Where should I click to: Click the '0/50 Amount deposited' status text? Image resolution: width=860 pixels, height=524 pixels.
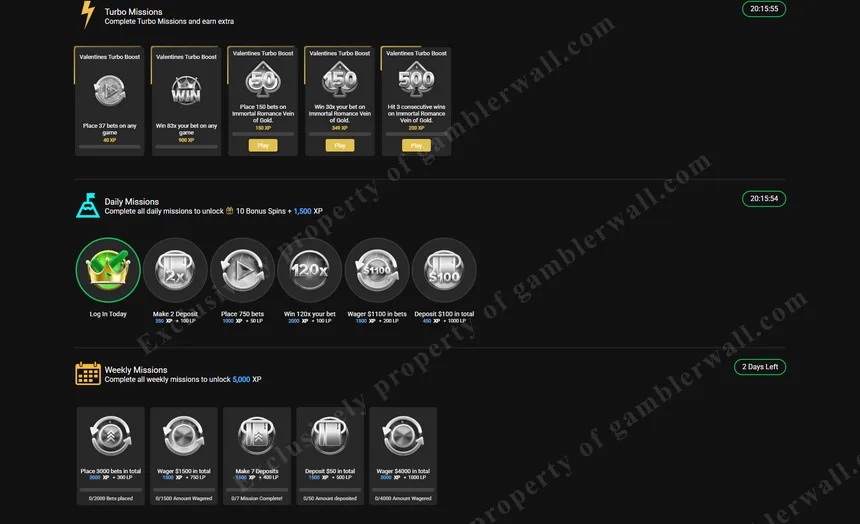pyautogui.click(x=330, y=499)
